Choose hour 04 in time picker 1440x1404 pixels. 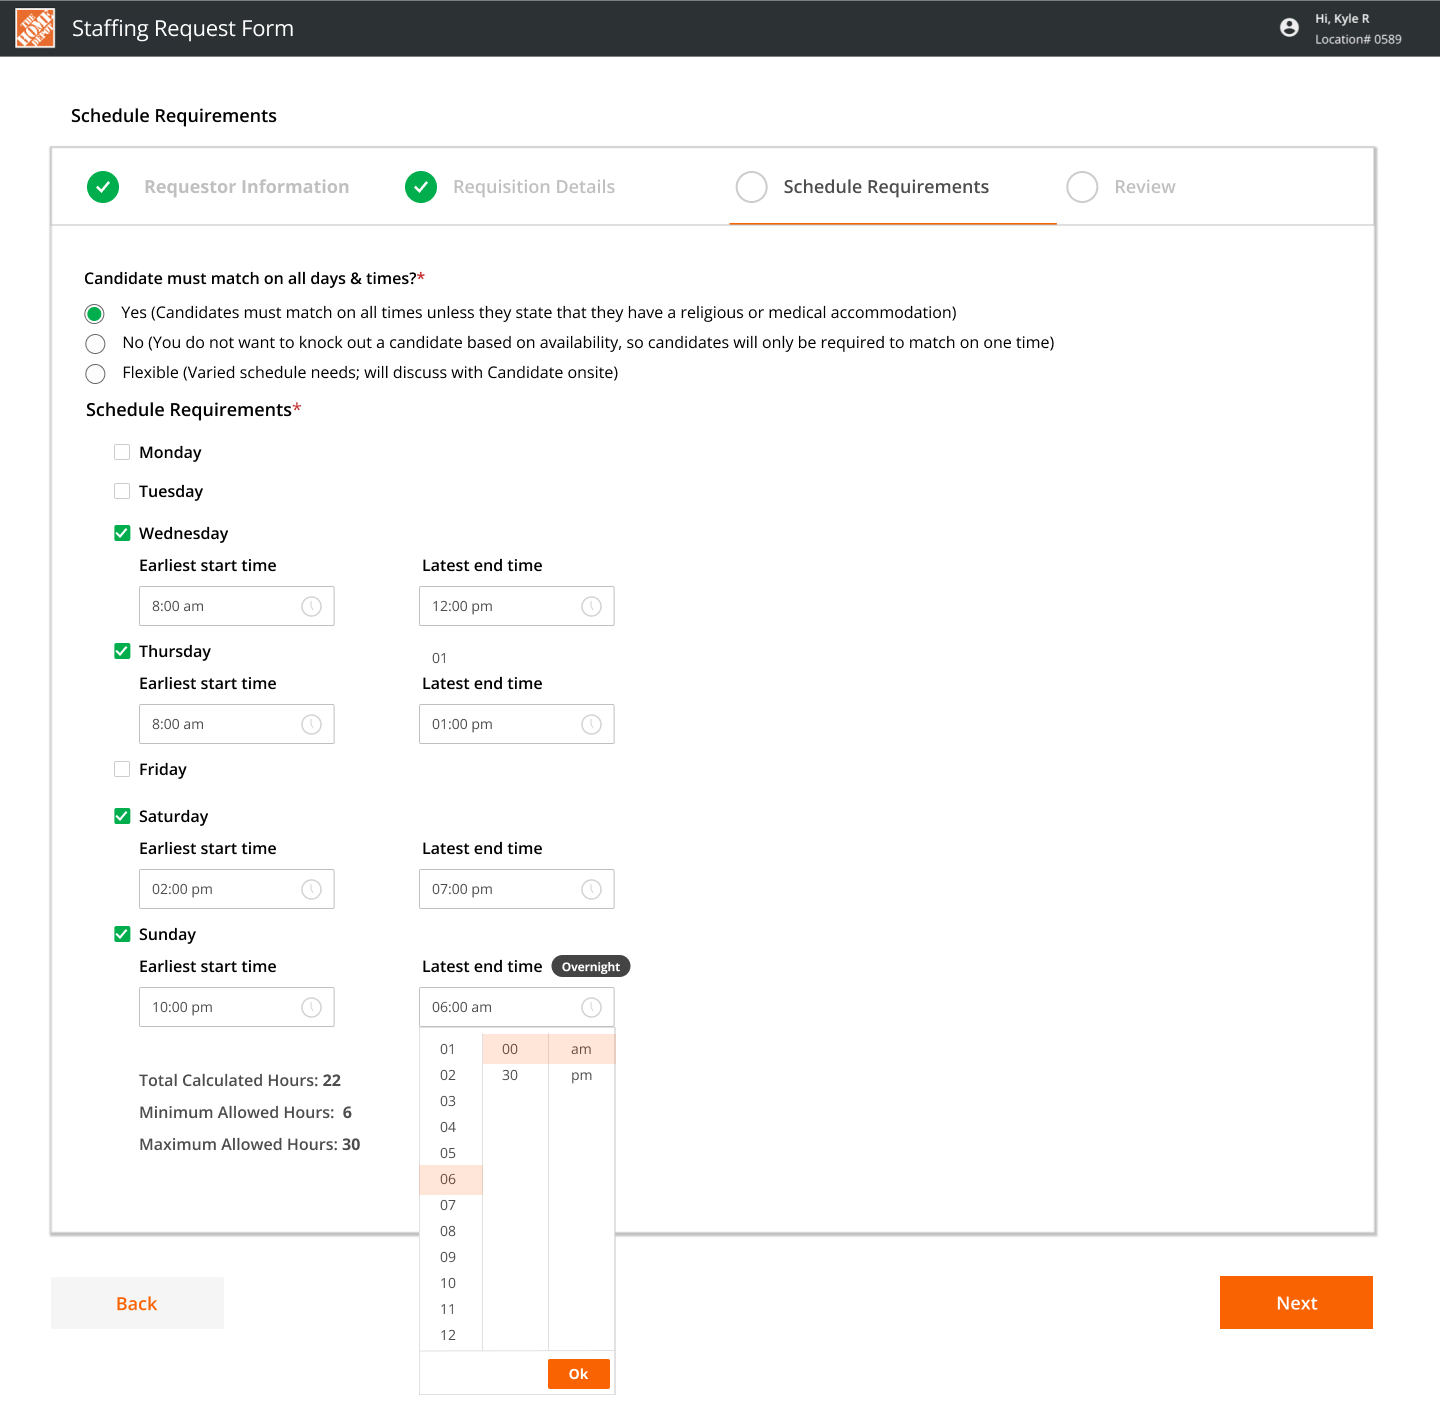point(450,1127)
